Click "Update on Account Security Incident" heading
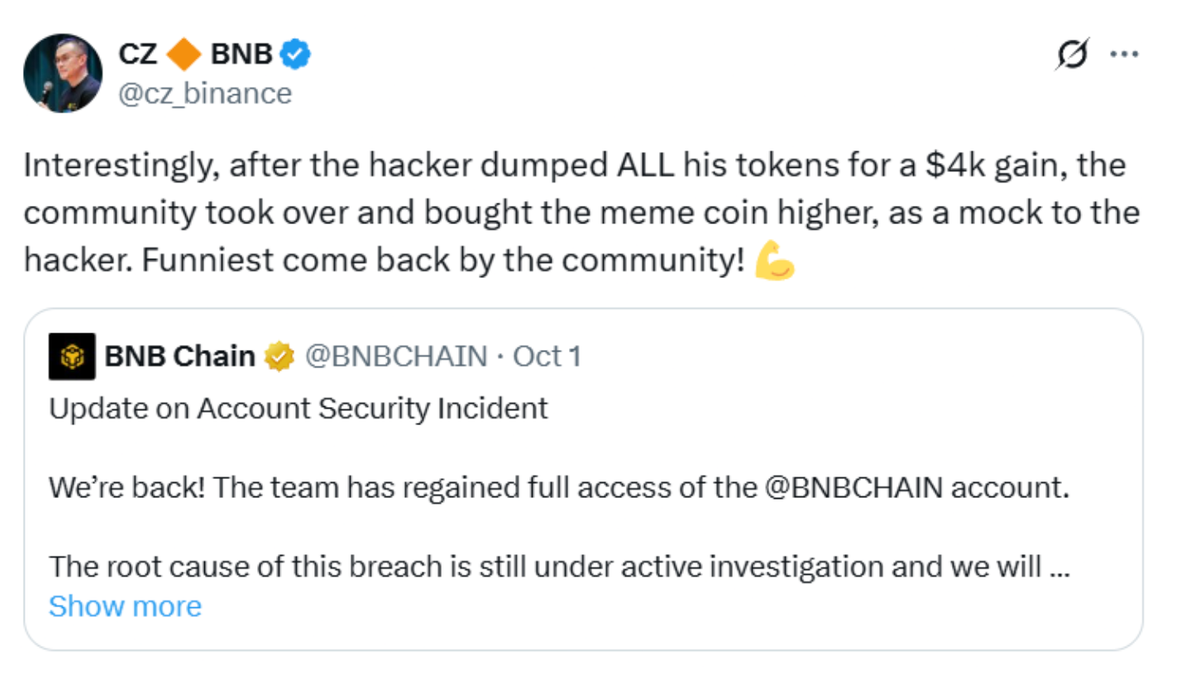 point(298,408)
